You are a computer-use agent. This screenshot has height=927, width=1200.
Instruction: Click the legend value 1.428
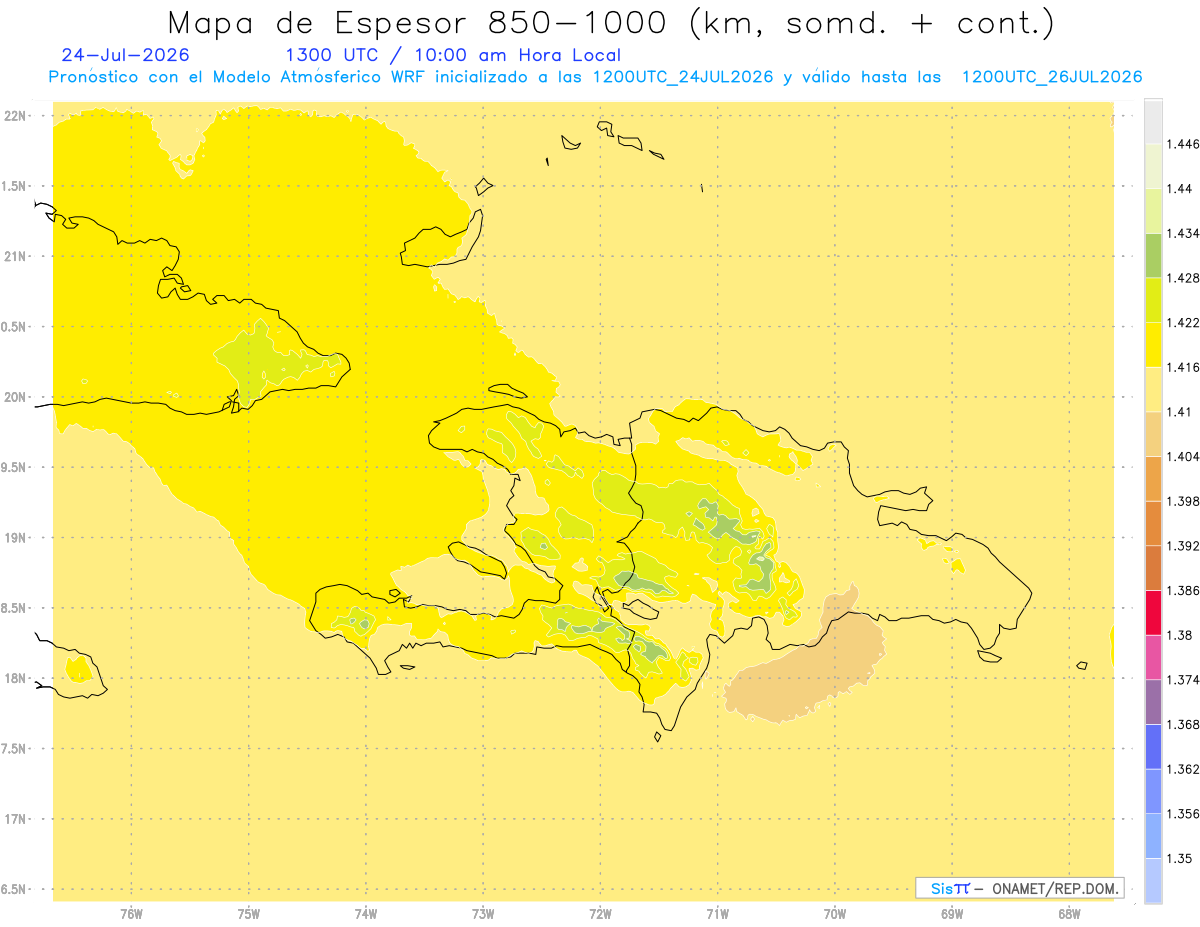tap(1185, 278)
